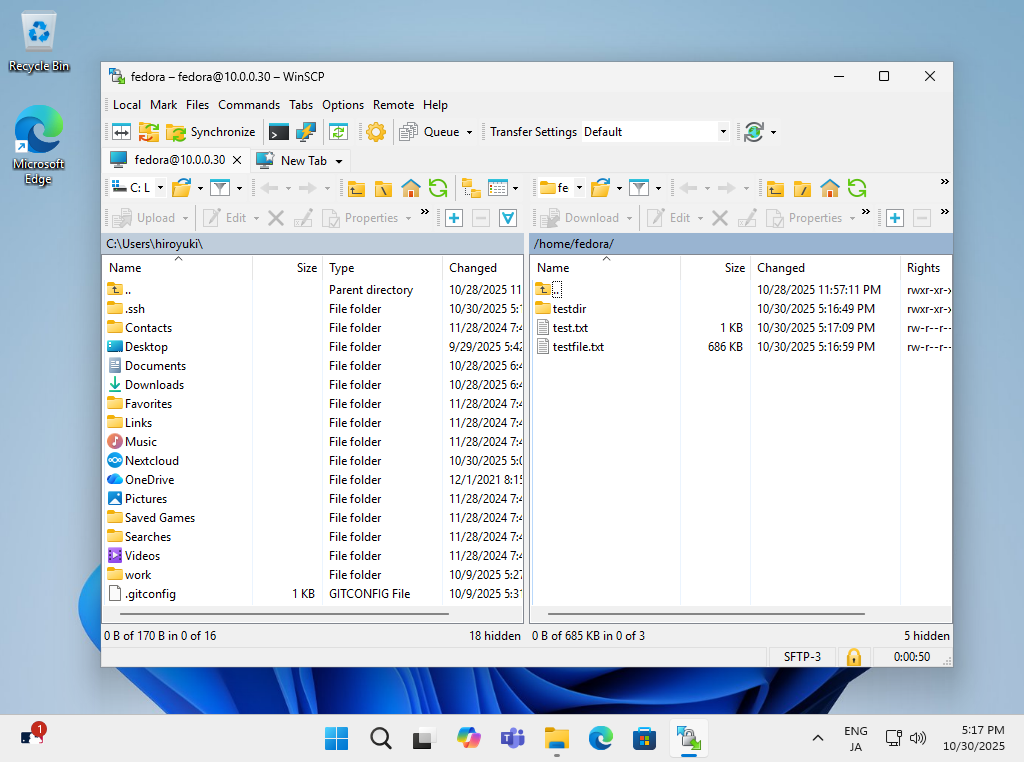1024x762 pixels.
Task: Open the New Tab tab
Action: click(x=302, y=160)
